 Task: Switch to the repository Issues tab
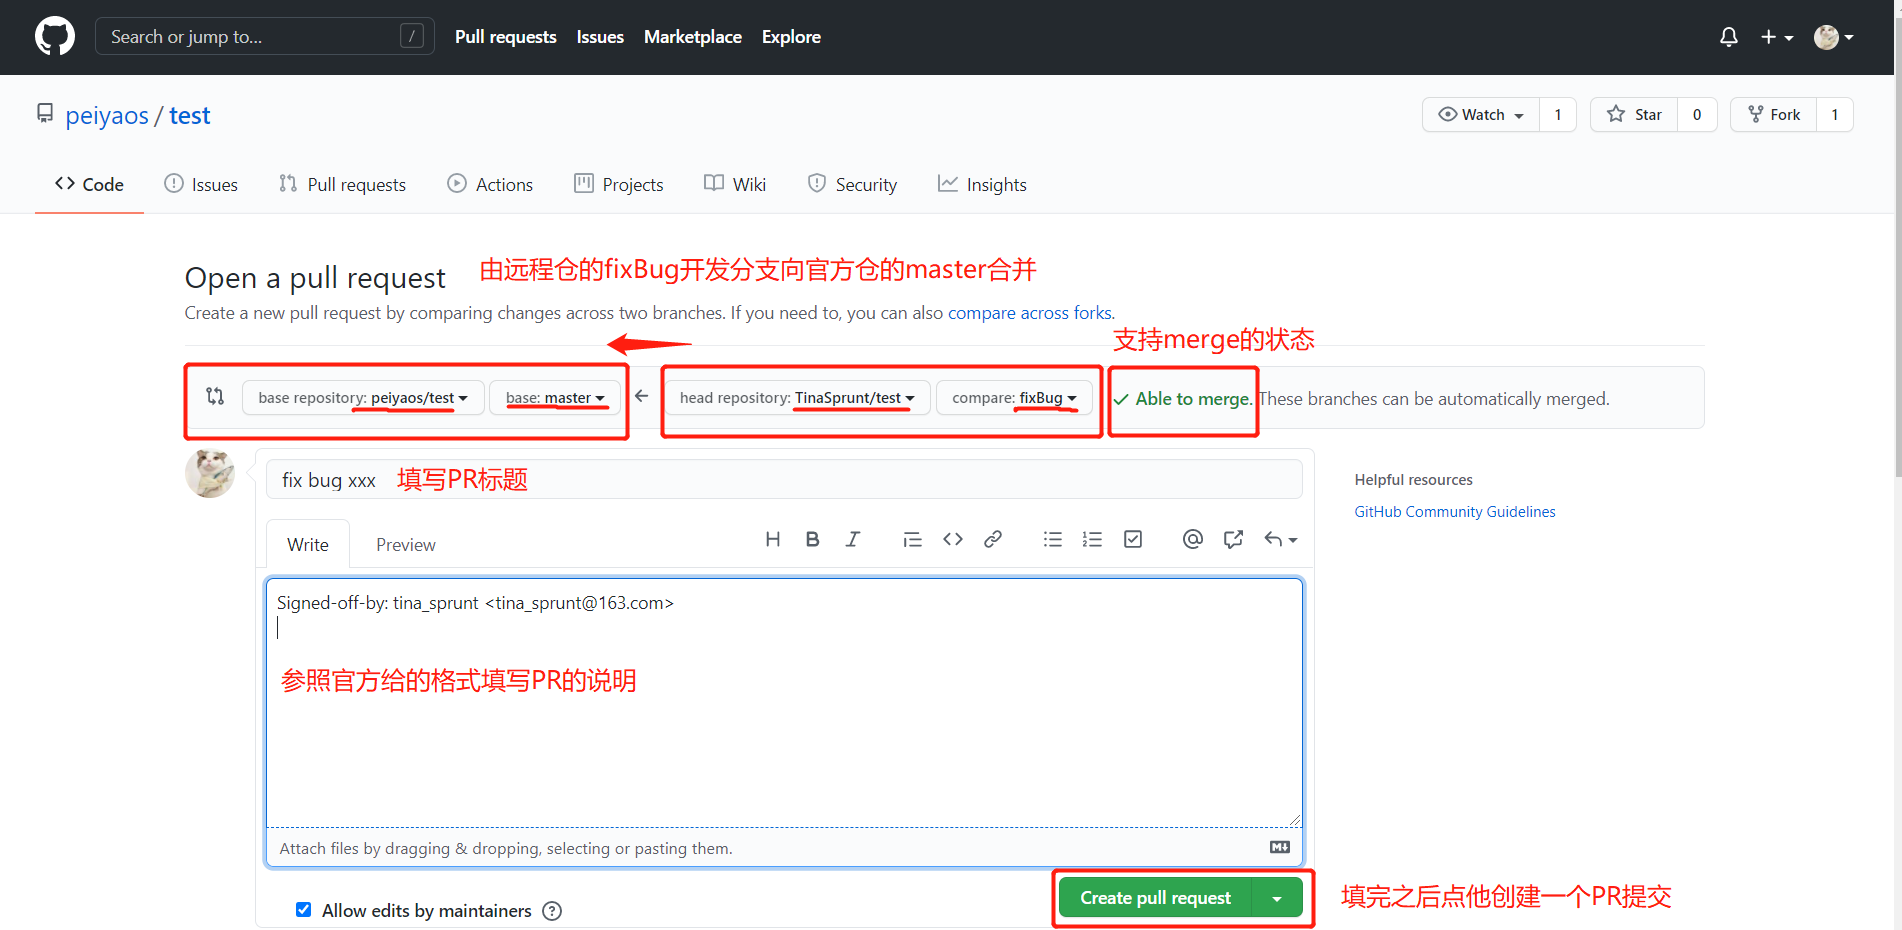point(201,184)
